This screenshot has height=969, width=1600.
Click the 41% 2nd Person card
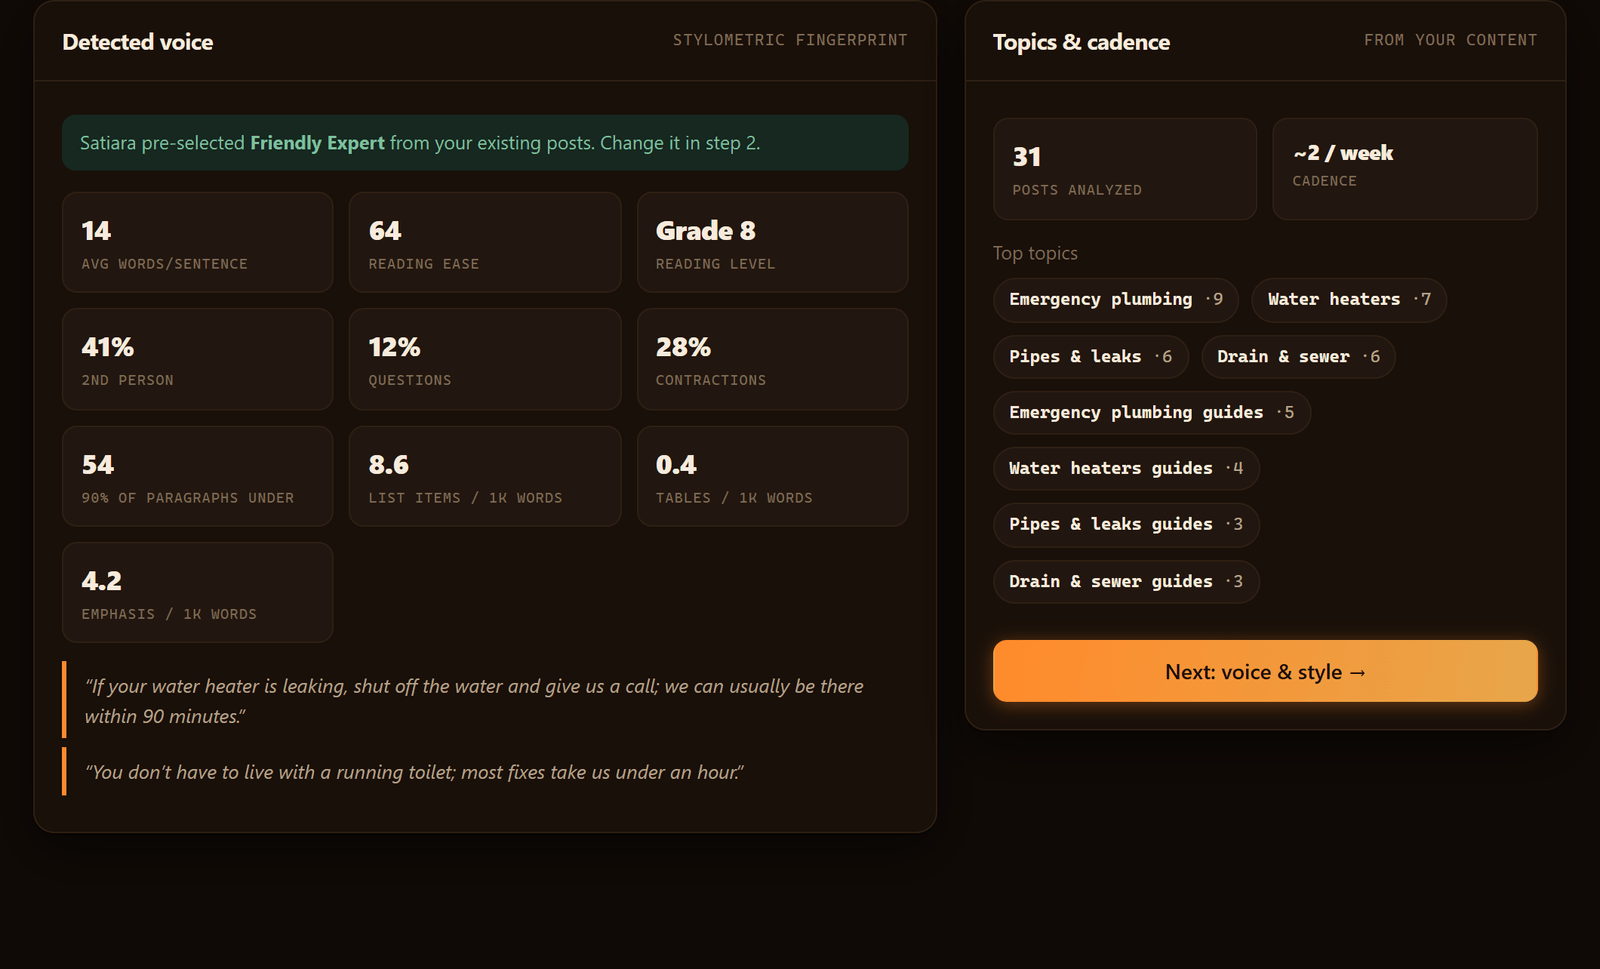(198, 359)
